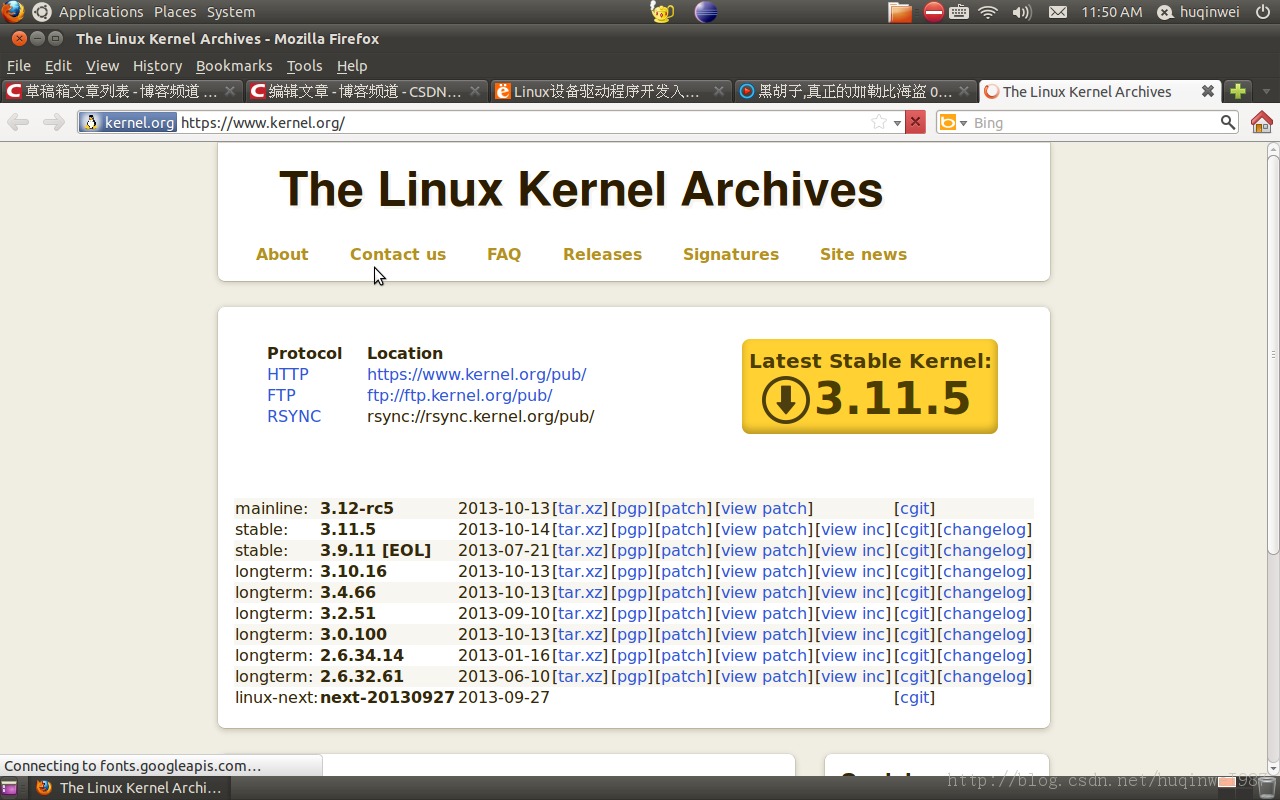Viewport: 1280px width, 800px height.
Task: Open the Bookmarks menu
Action: click(x=234, y=66)
